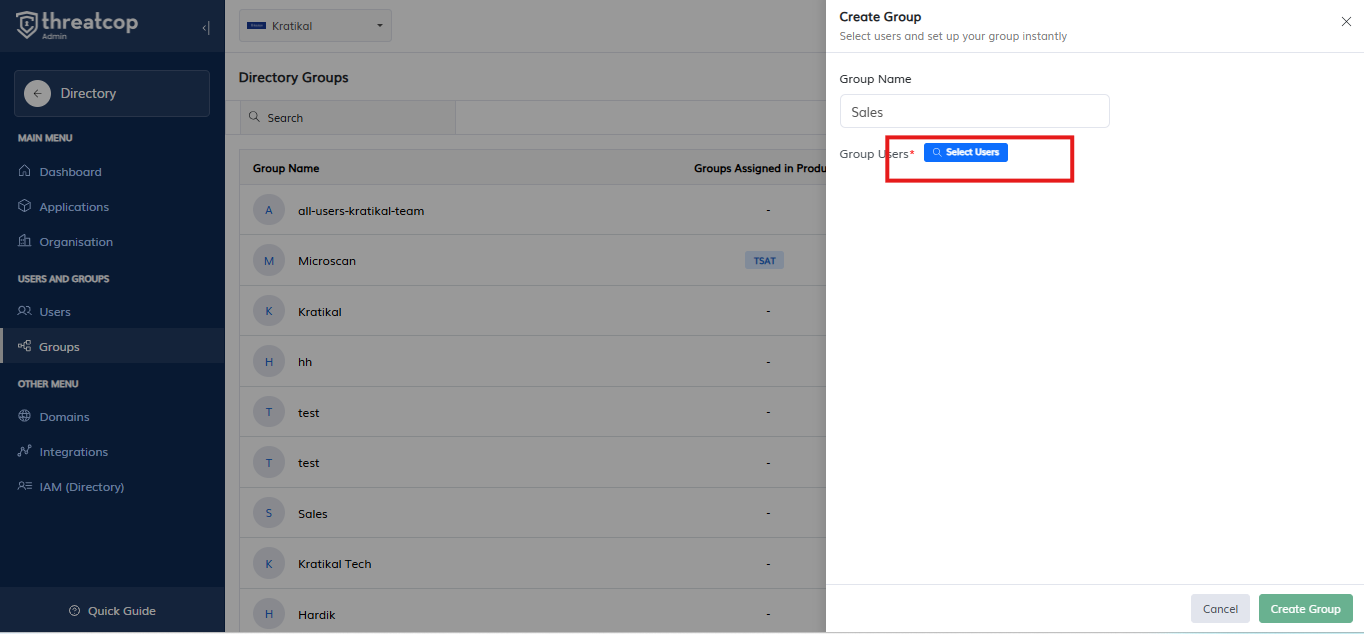Close the Create Group panel

pos(1346,22)
